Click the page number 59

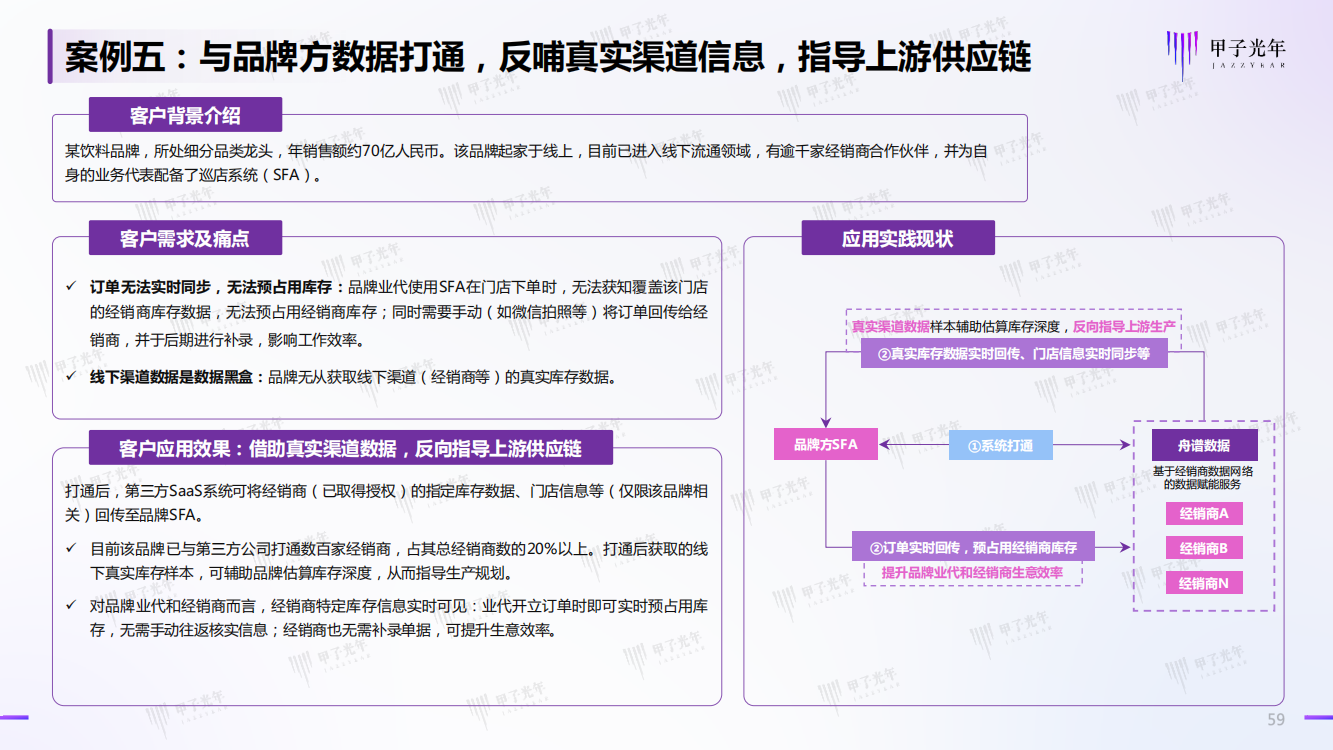(x=1276, y=720)
